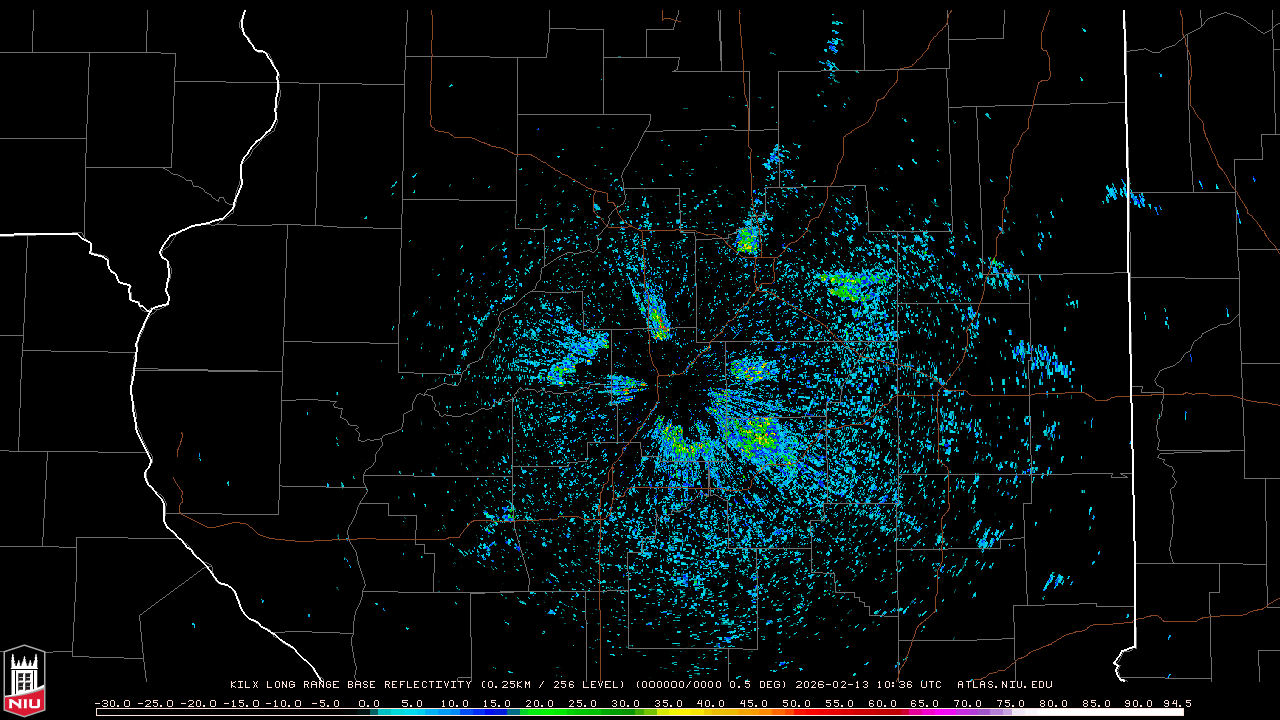The height and width of the screenshot is (720, 1280).
Task: Click the 65.0 scale label
Action: coord(925,704)
